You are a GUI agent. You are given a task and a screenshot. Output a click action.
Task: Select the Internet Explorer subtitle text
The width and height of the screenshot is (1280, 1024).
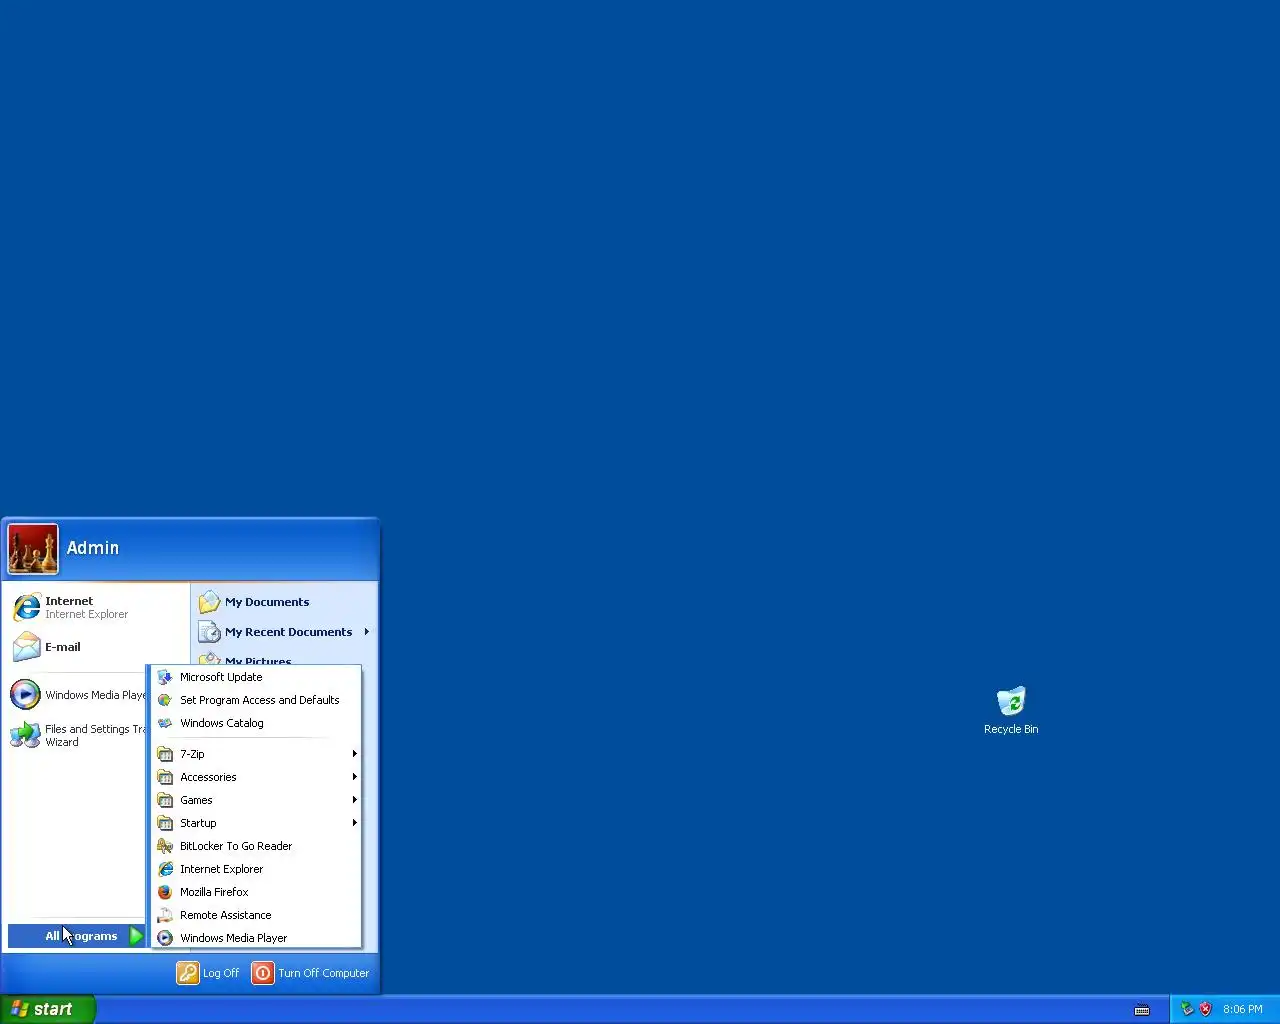click(86, 615)
